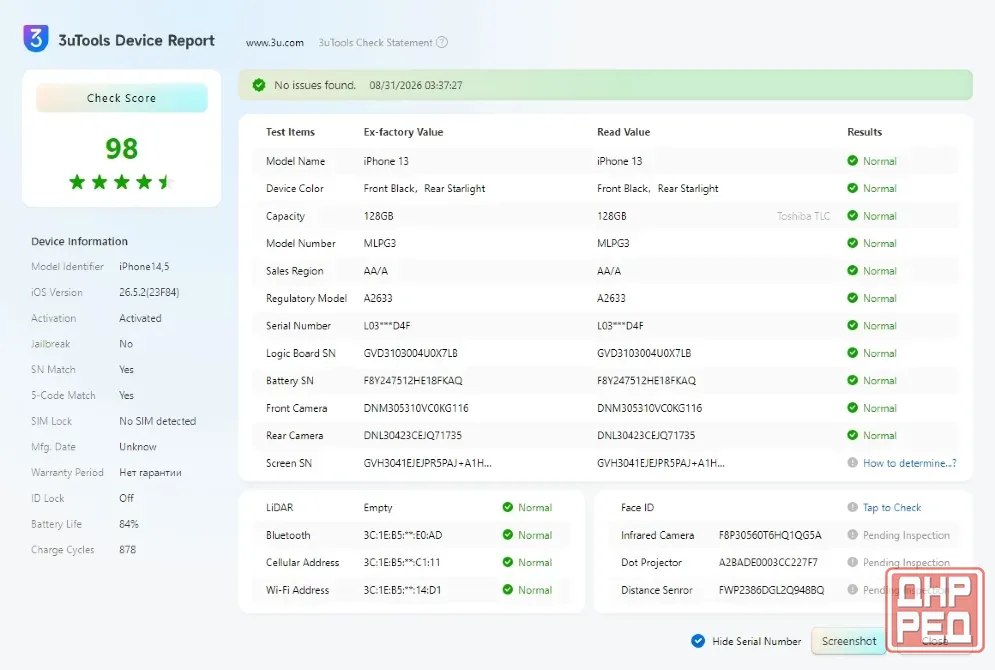Screen dimensions: 995x670
Task: Click the Normal check icon for Model Name
Action: pos(852,161)
